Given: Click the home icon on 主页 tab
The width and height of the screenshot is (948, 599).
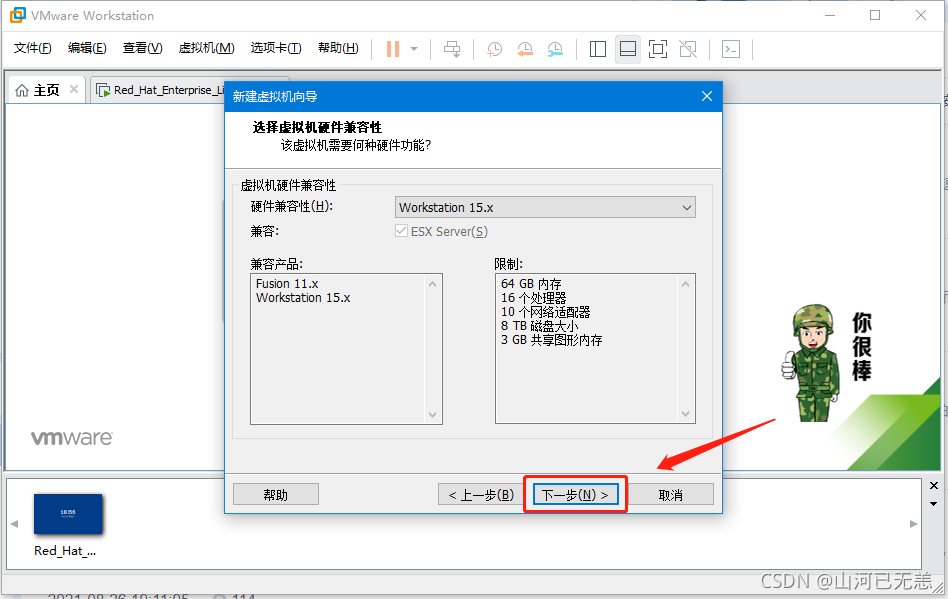Looking at the screenshot, I should point(22,90).
